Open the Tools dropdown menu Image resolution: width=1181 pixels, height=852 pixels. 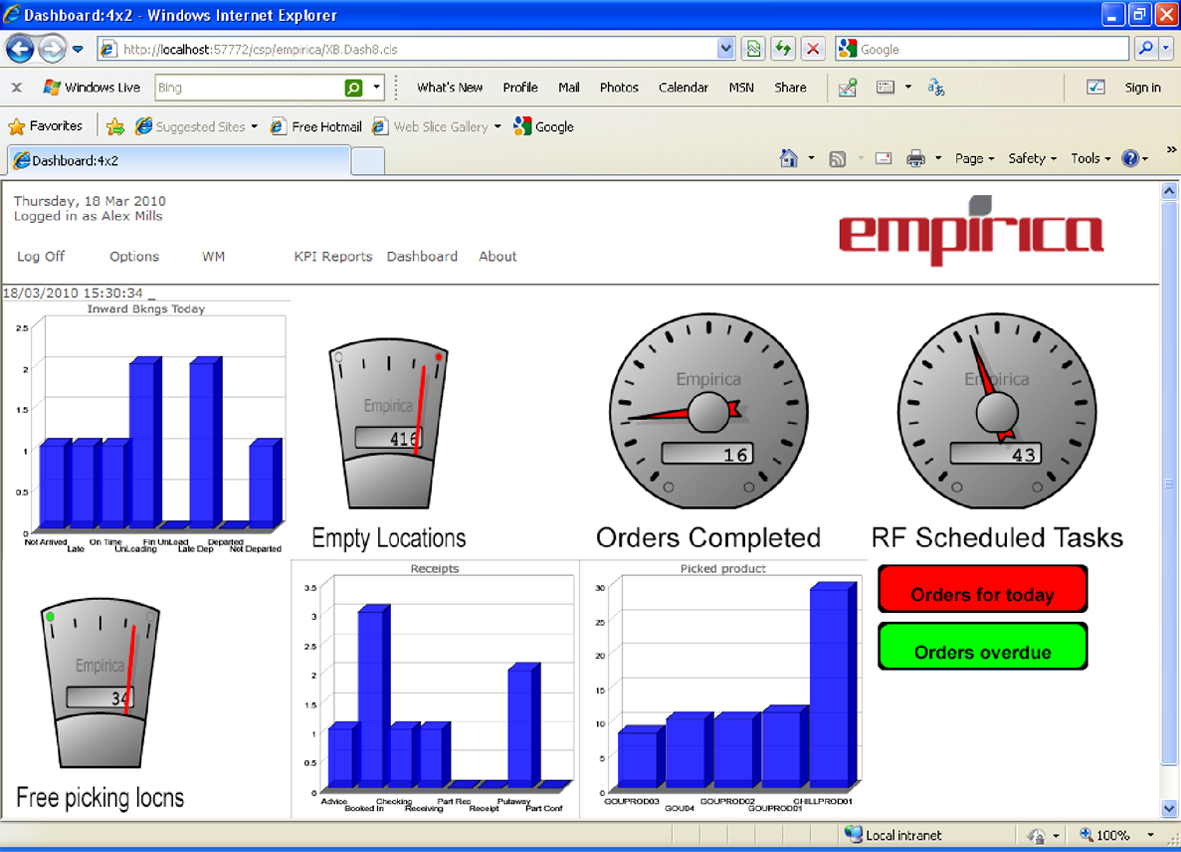click(1090, 158)
